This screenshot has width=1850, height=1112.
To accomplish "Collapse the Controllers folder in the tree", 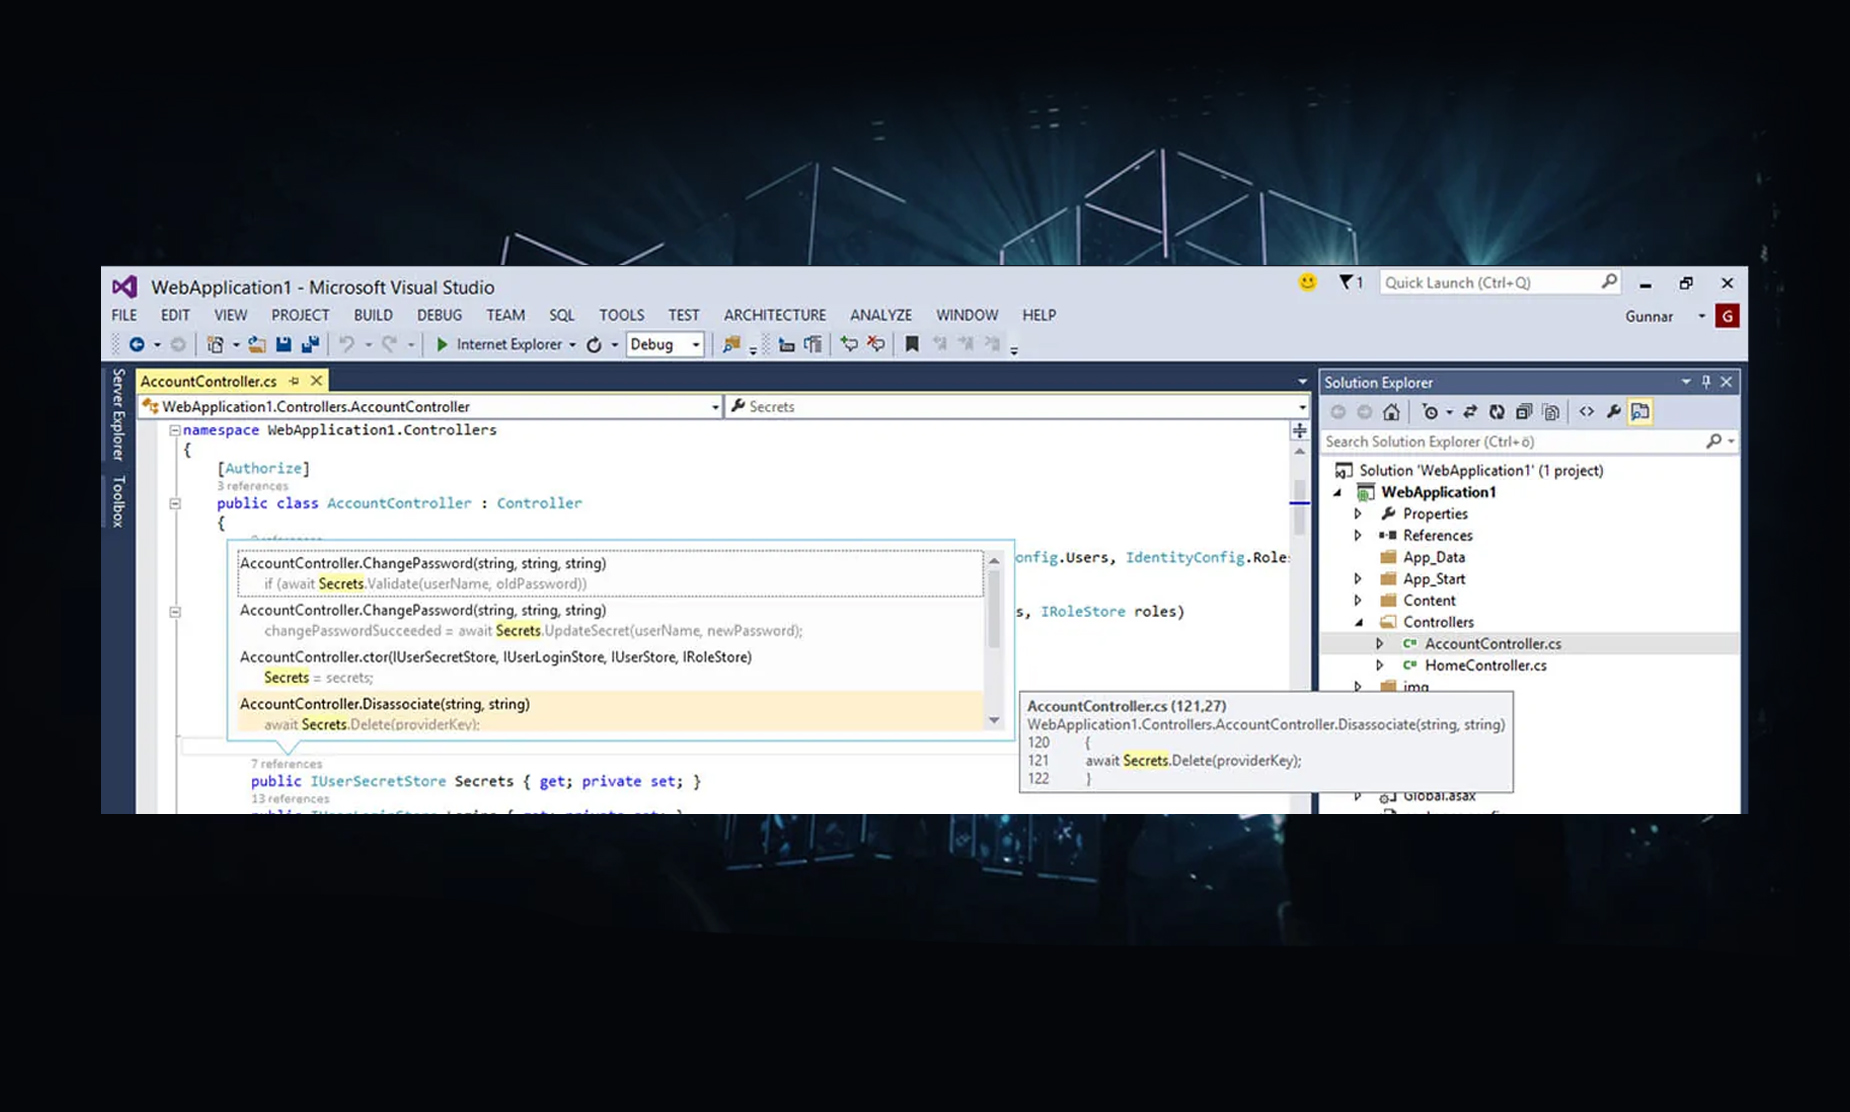I will click(1359, 622).
